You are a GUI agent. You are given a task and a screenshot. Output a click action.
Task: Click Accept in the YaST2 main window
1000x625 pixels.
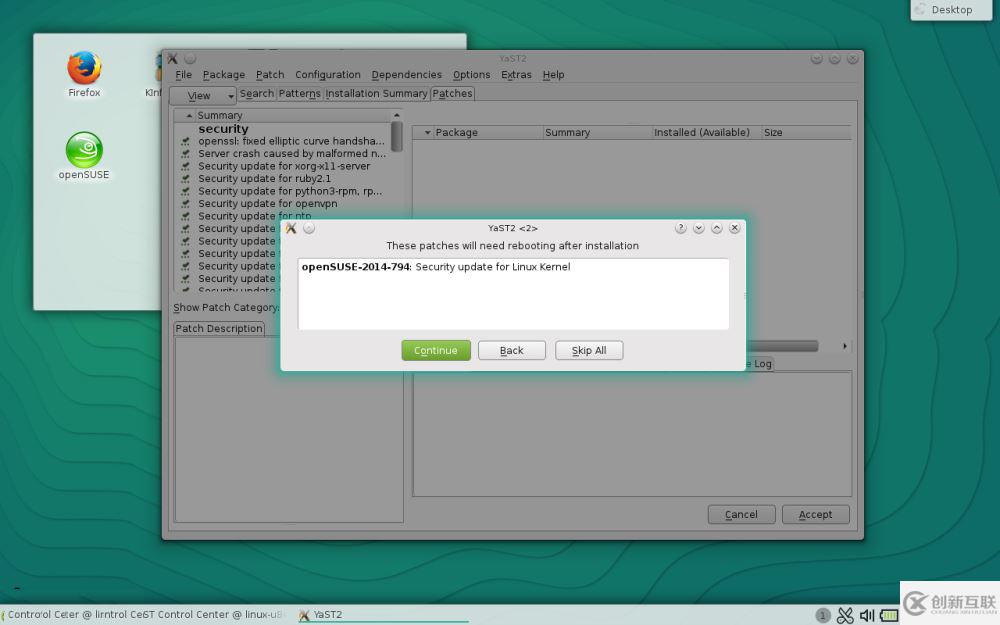coord(815,514)
